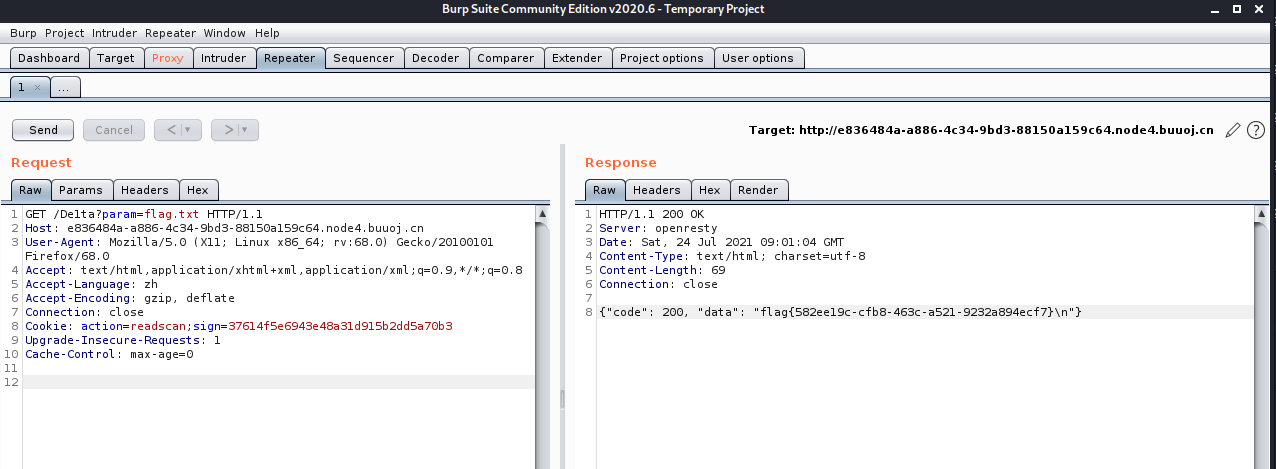Click the Response panel heading
The width and height of the screenshot is (1276, 469).
click(x=621, y=162)
